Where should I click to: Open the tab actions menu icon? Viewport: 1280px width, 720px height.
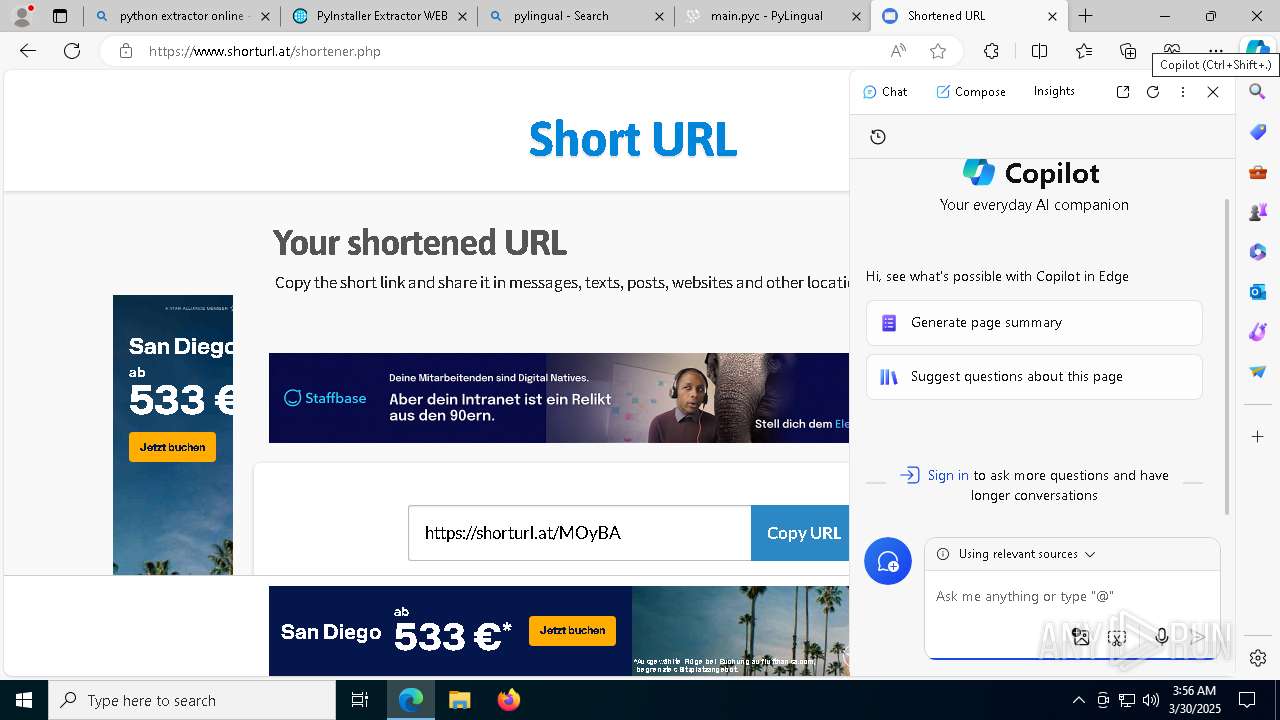tap(60, 16)
